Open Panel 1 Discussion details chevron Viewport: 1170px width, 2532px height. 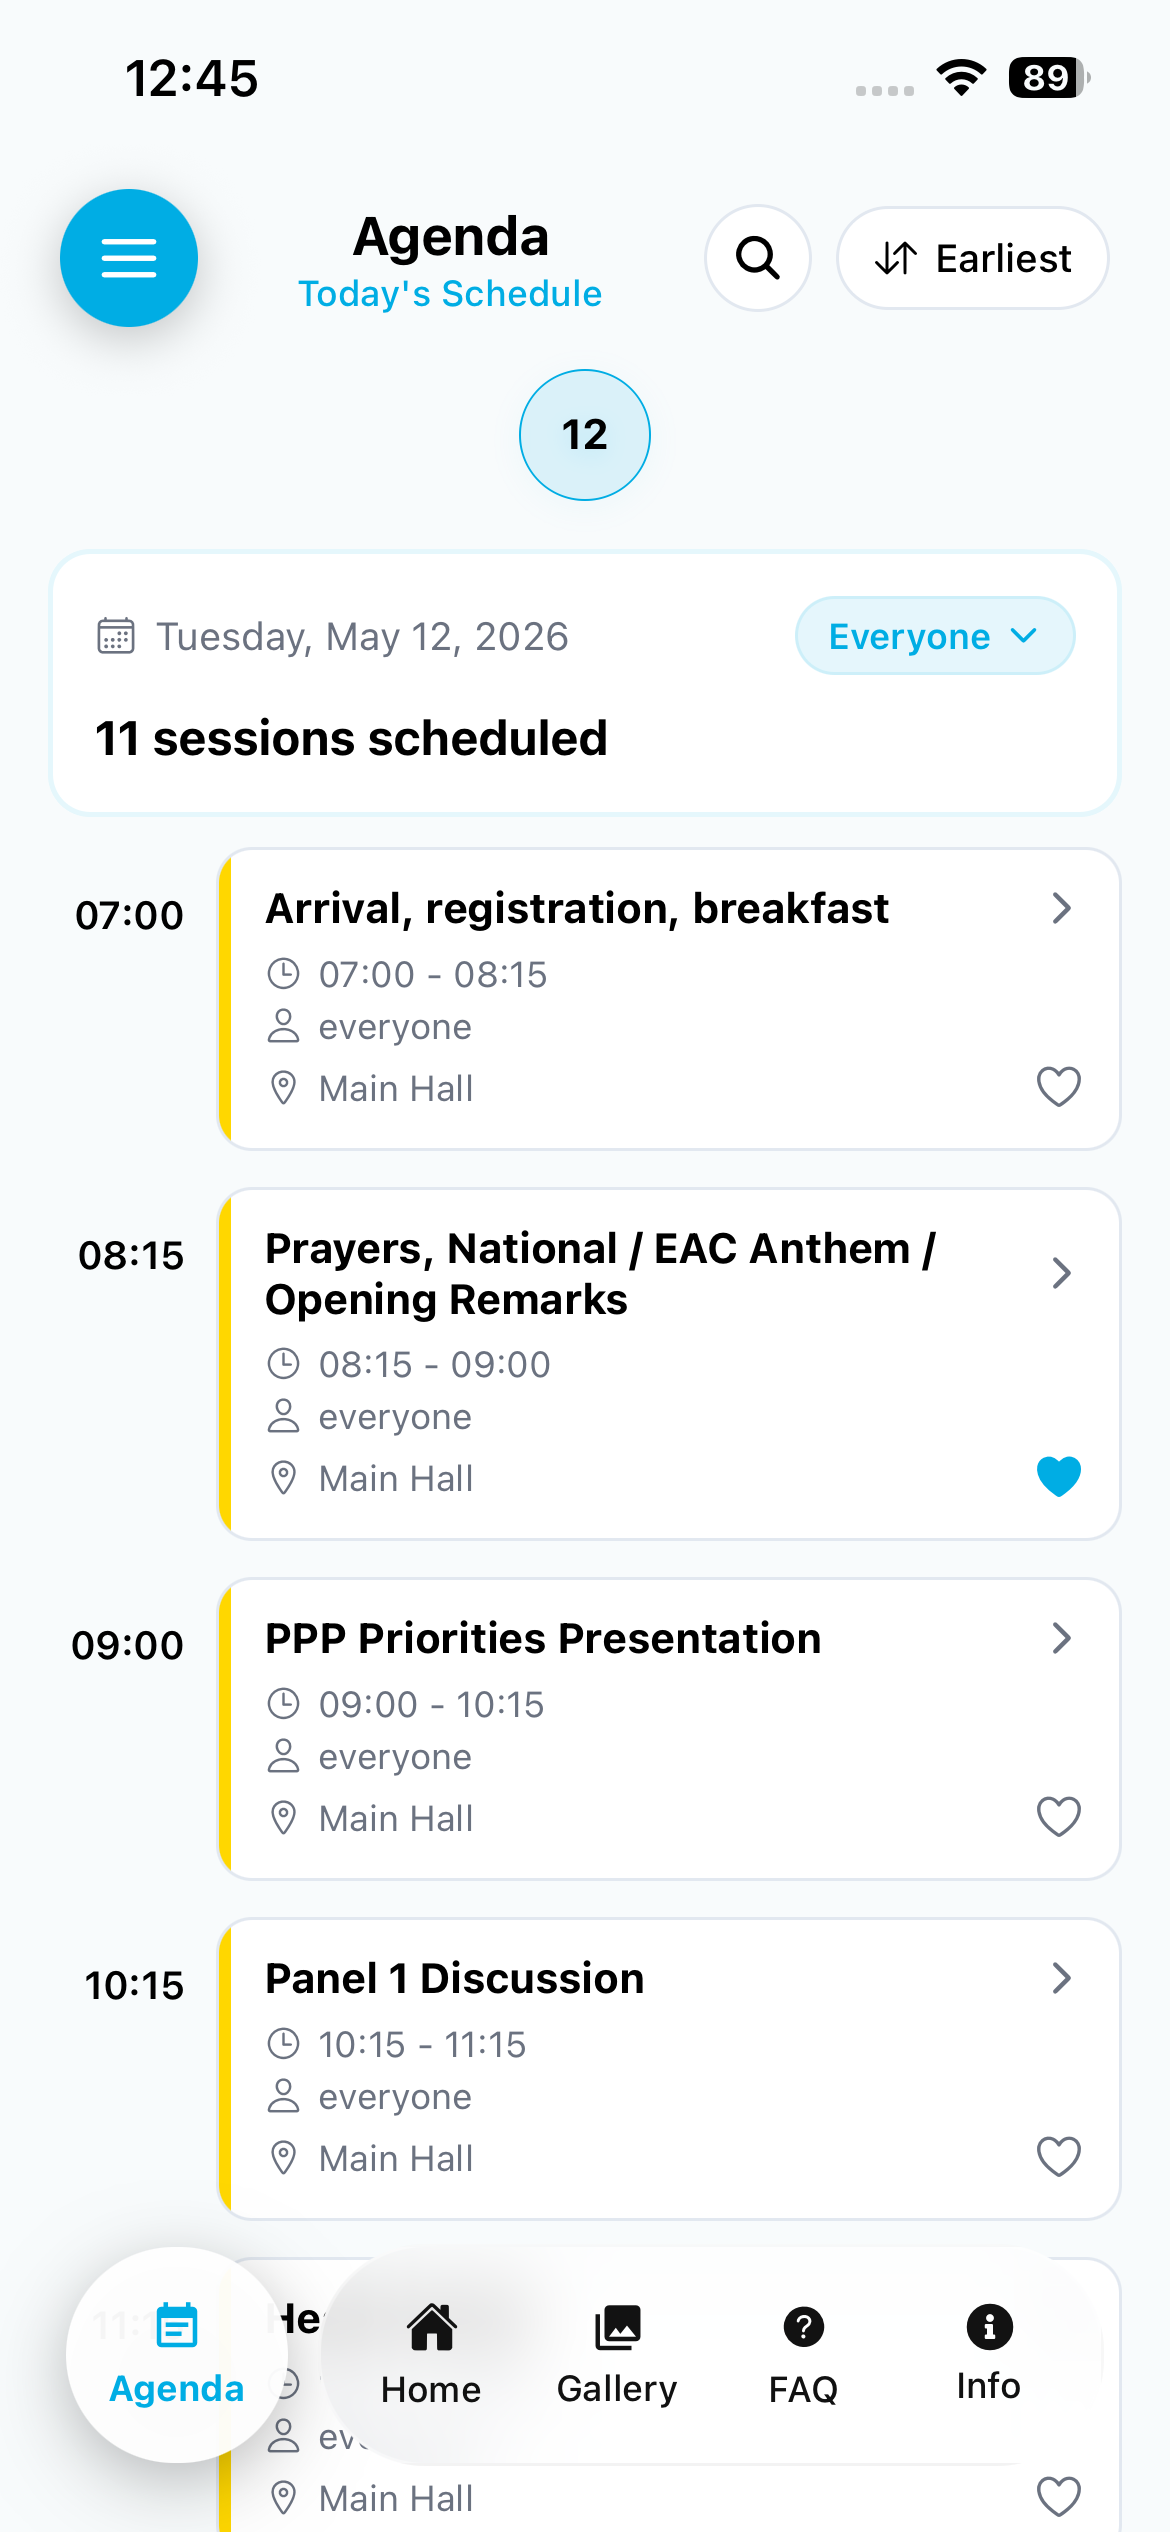coord(1062,1978)
